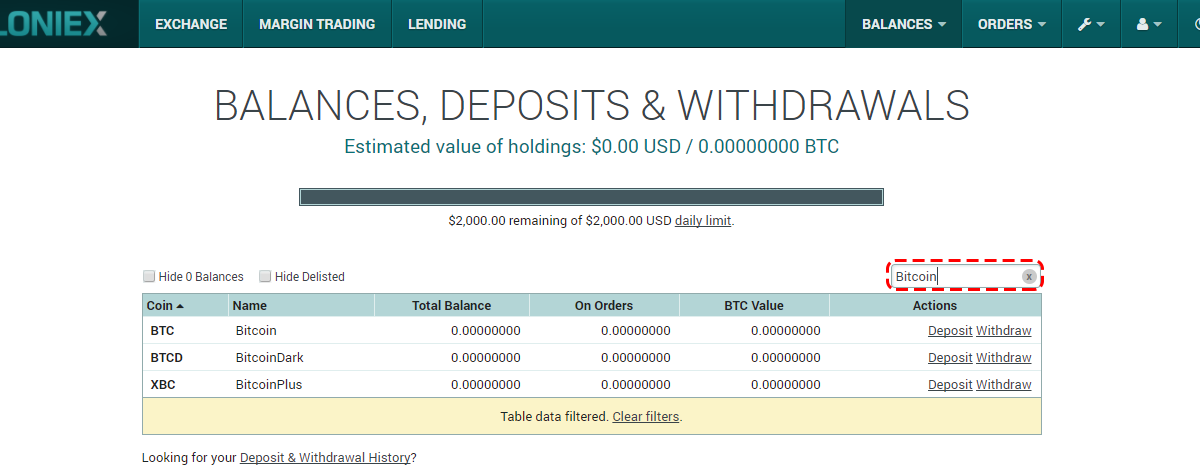Open Deposit & Withdrawal History link
1200x472 pixels.
325,457
